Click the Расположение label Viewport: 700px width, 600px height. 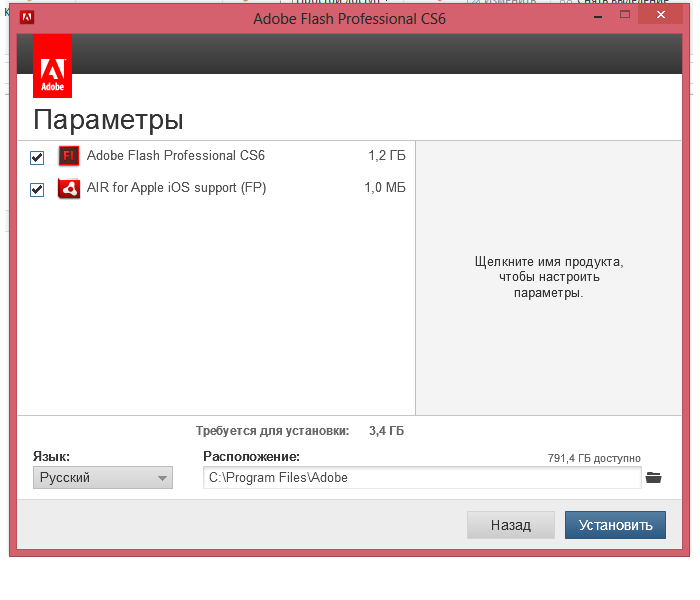coord(251,456)
